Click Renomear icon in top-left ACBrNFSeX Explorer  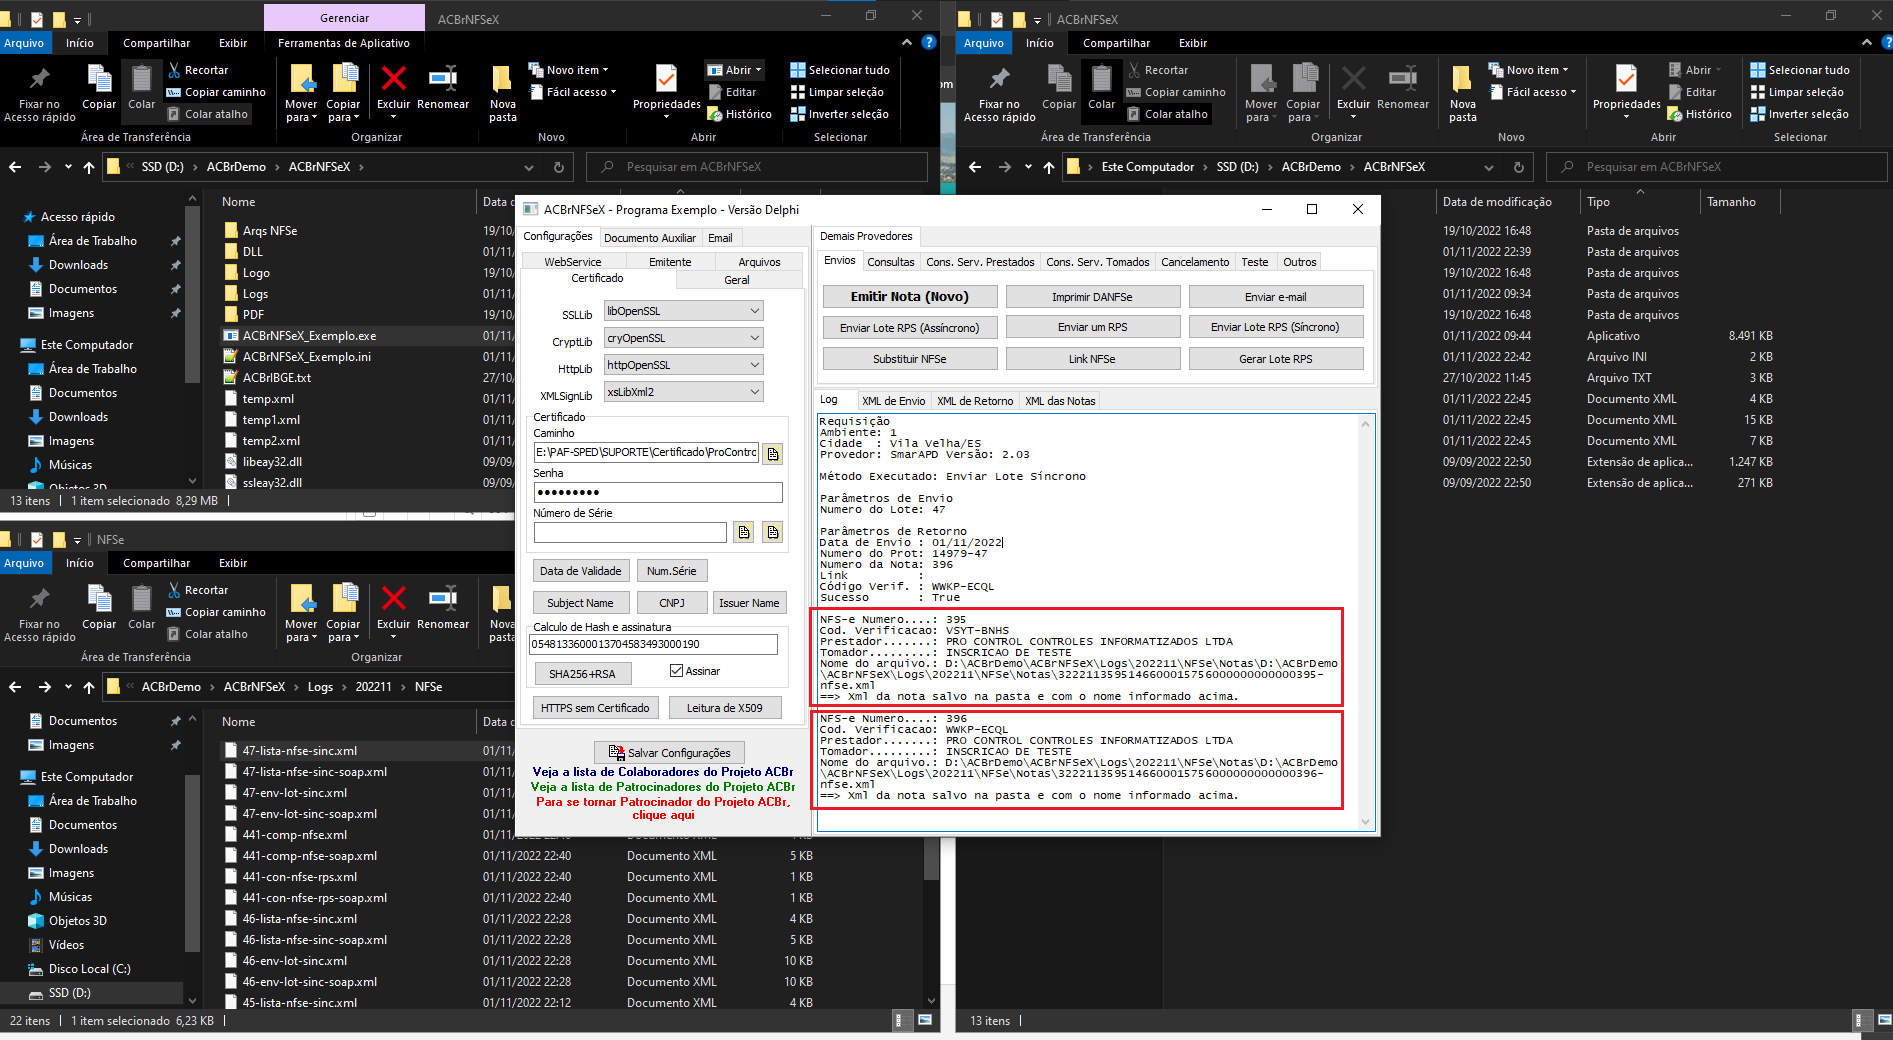pos(443,79)
